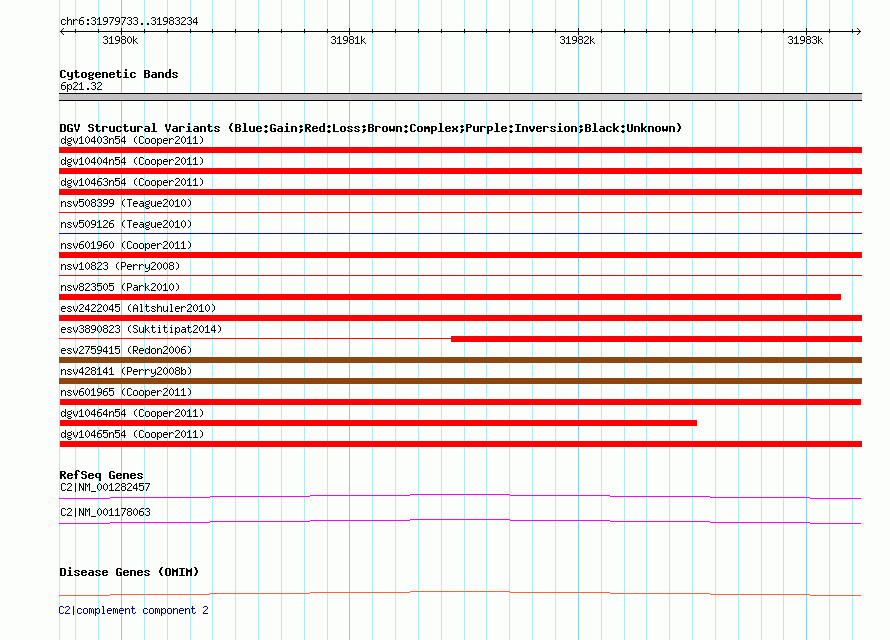Click the esv3890823 (Suktitipat2014) thick red segment
Screen dimensions: 890x640
click(x=657, y=339)
